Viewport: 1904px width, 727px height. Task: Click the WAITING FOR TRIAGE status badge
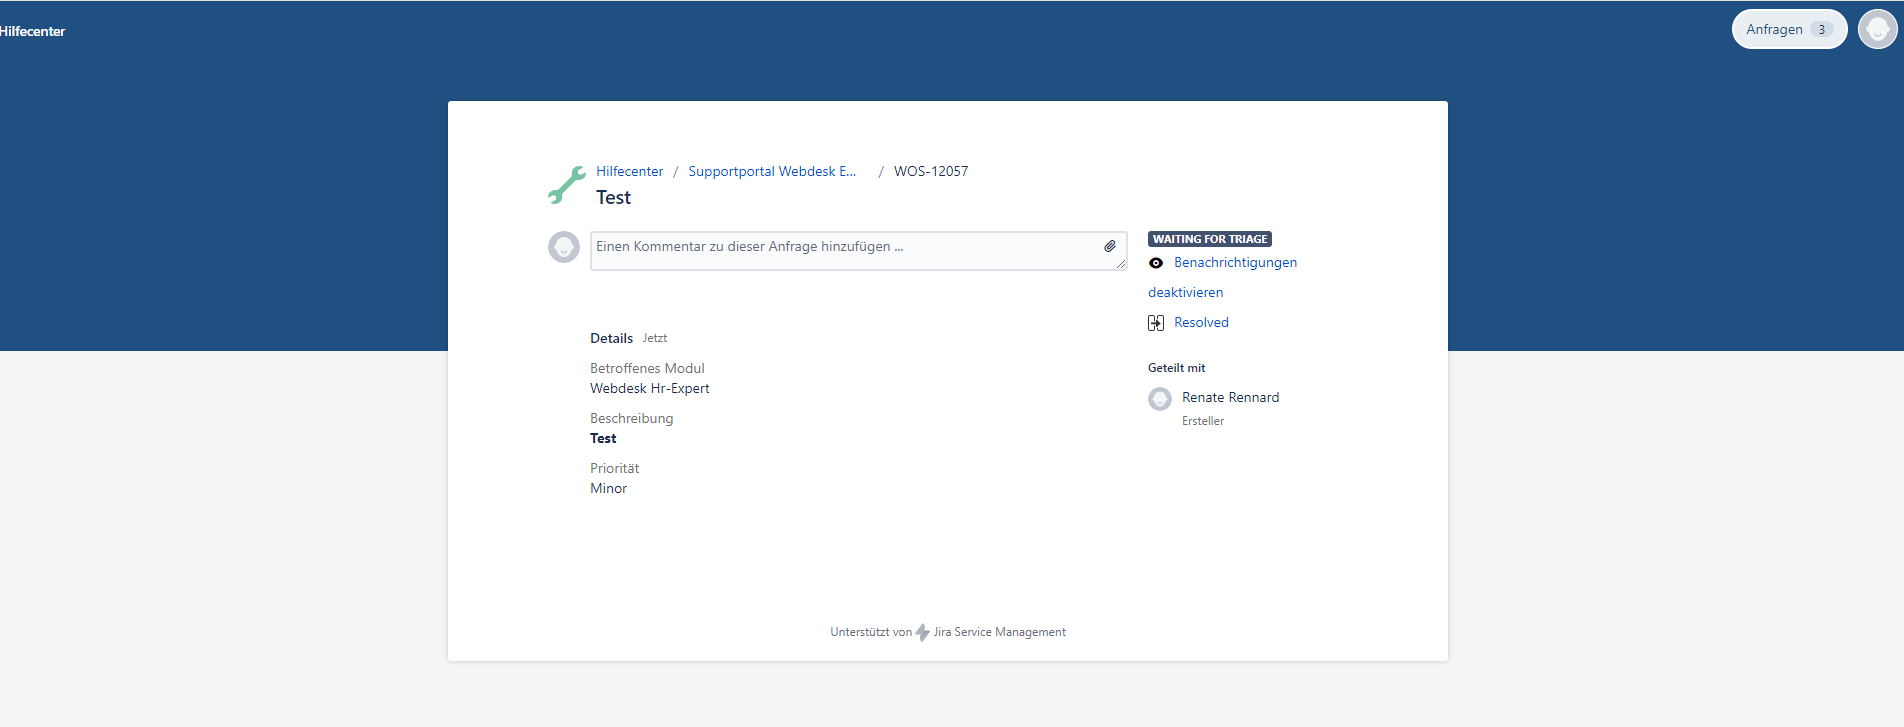(1209, 239)
